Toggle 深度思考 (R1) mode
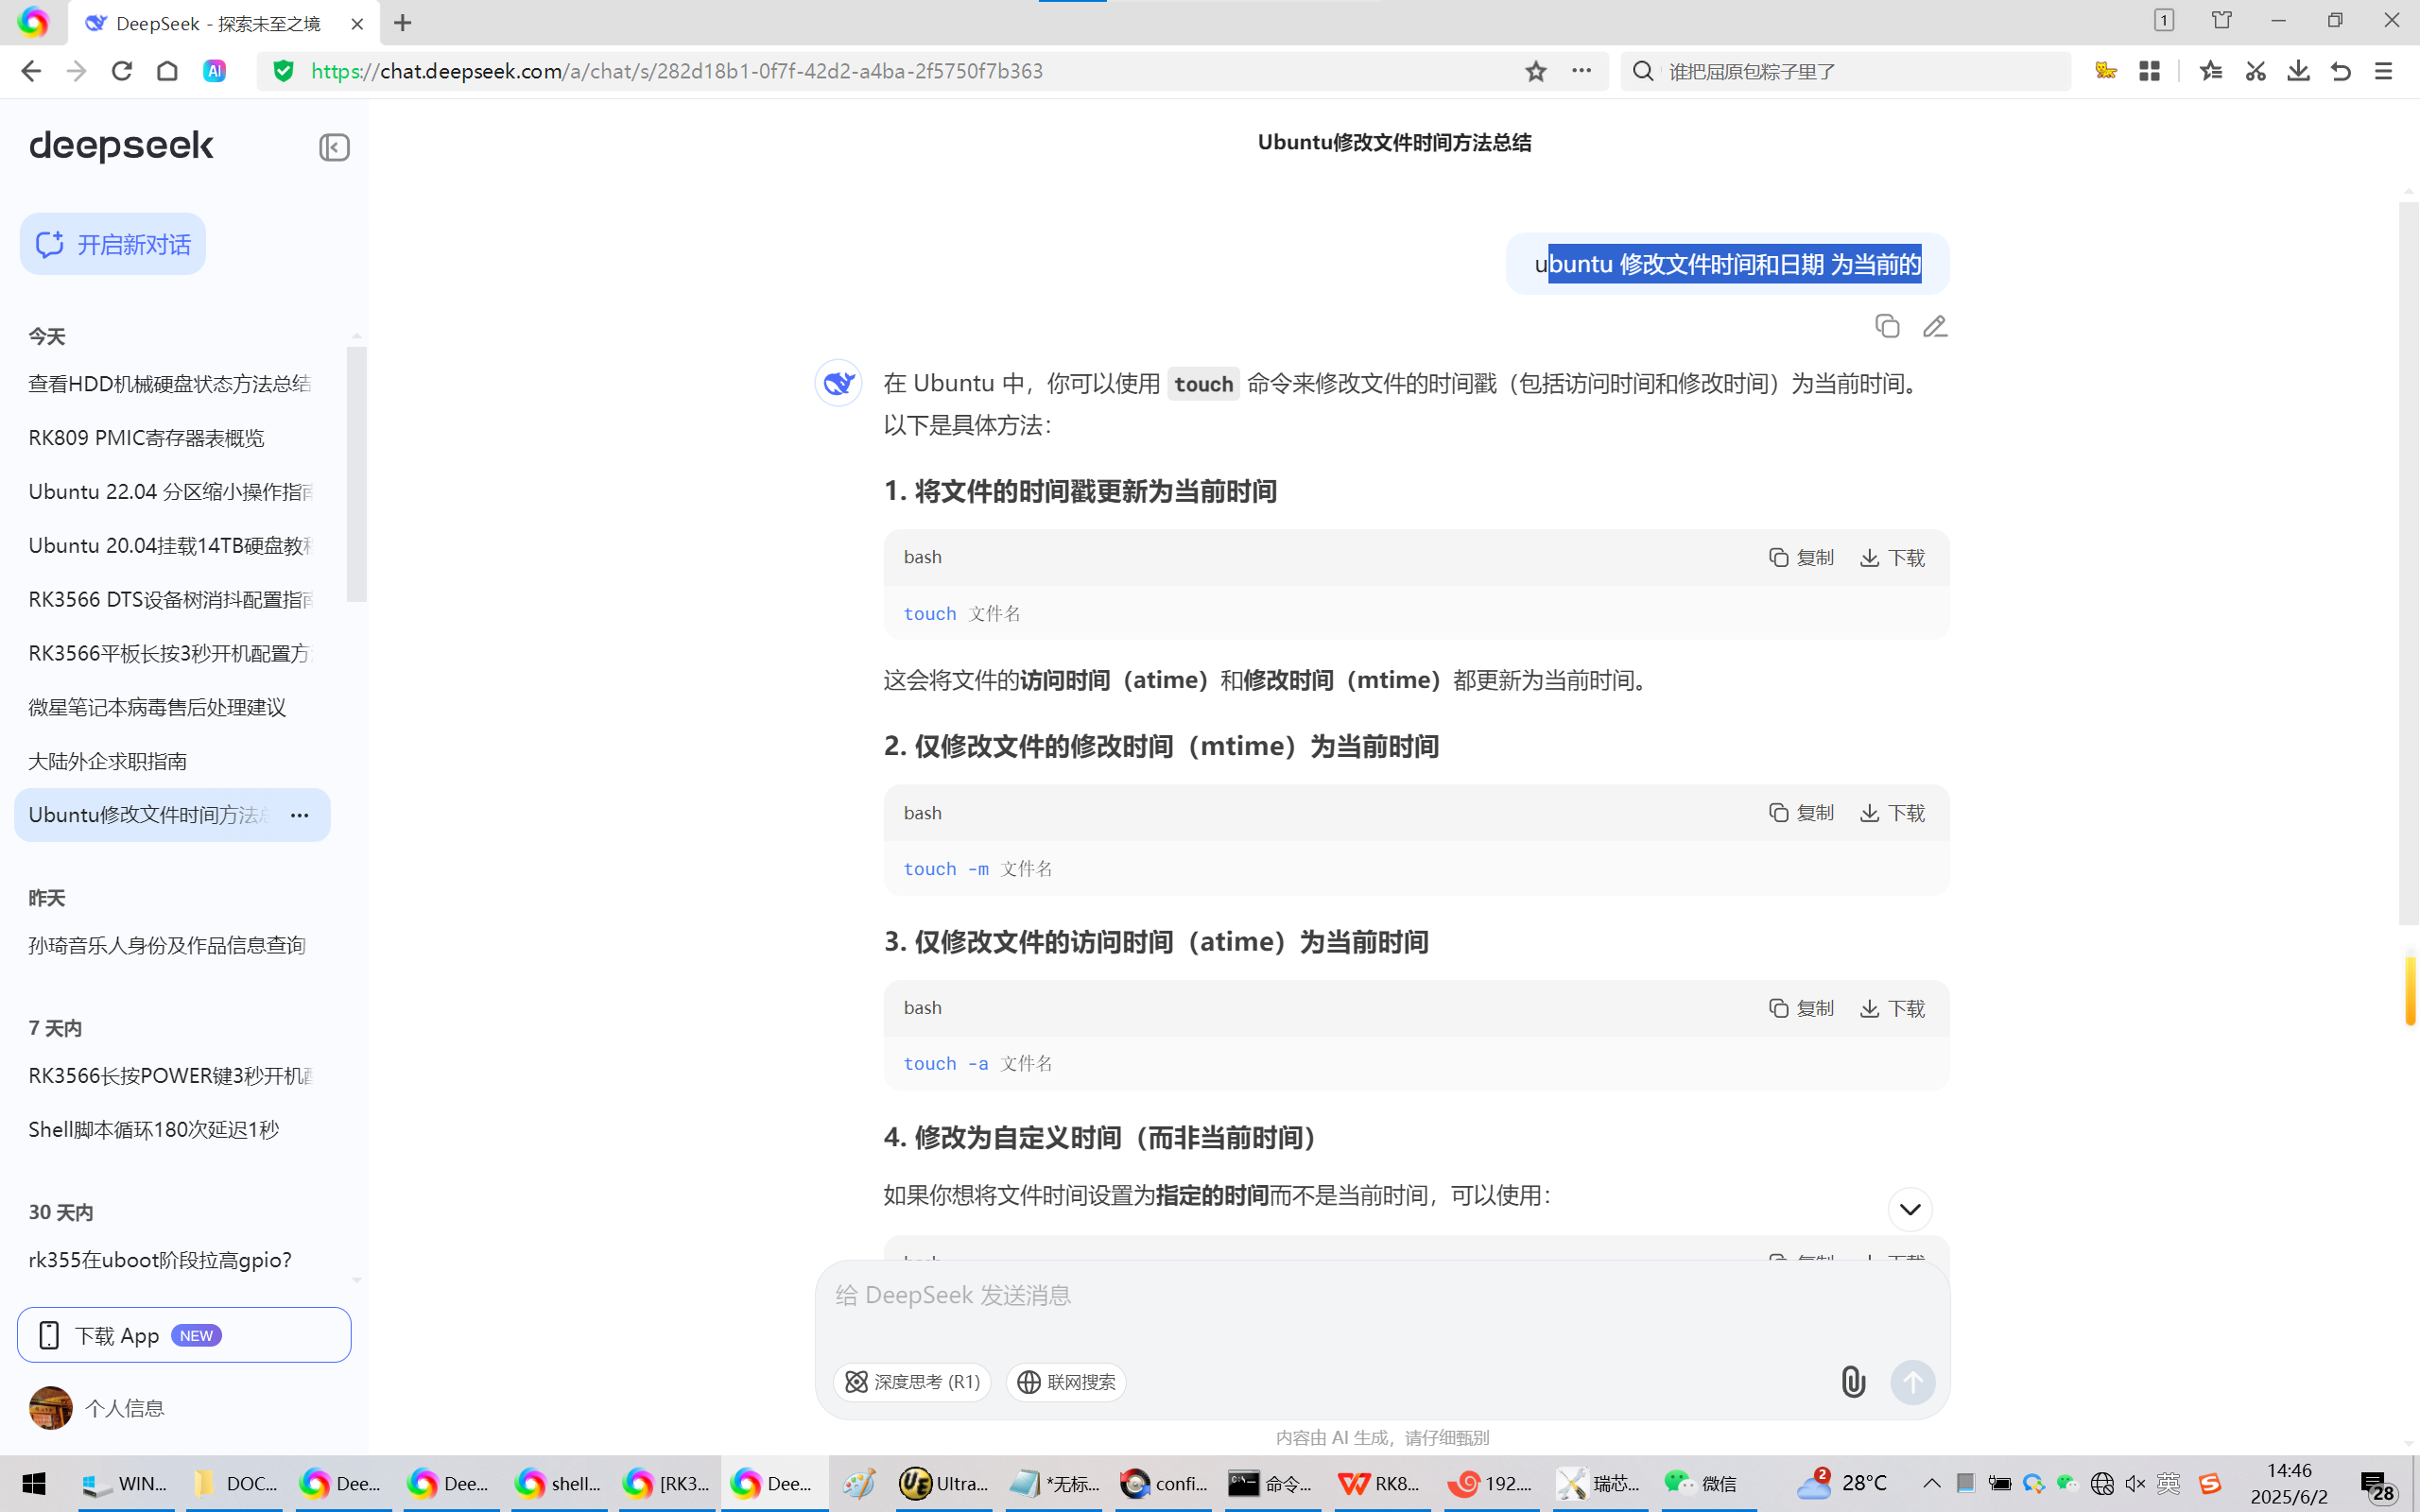The image size is (2420, 1512). point(912,1382)
